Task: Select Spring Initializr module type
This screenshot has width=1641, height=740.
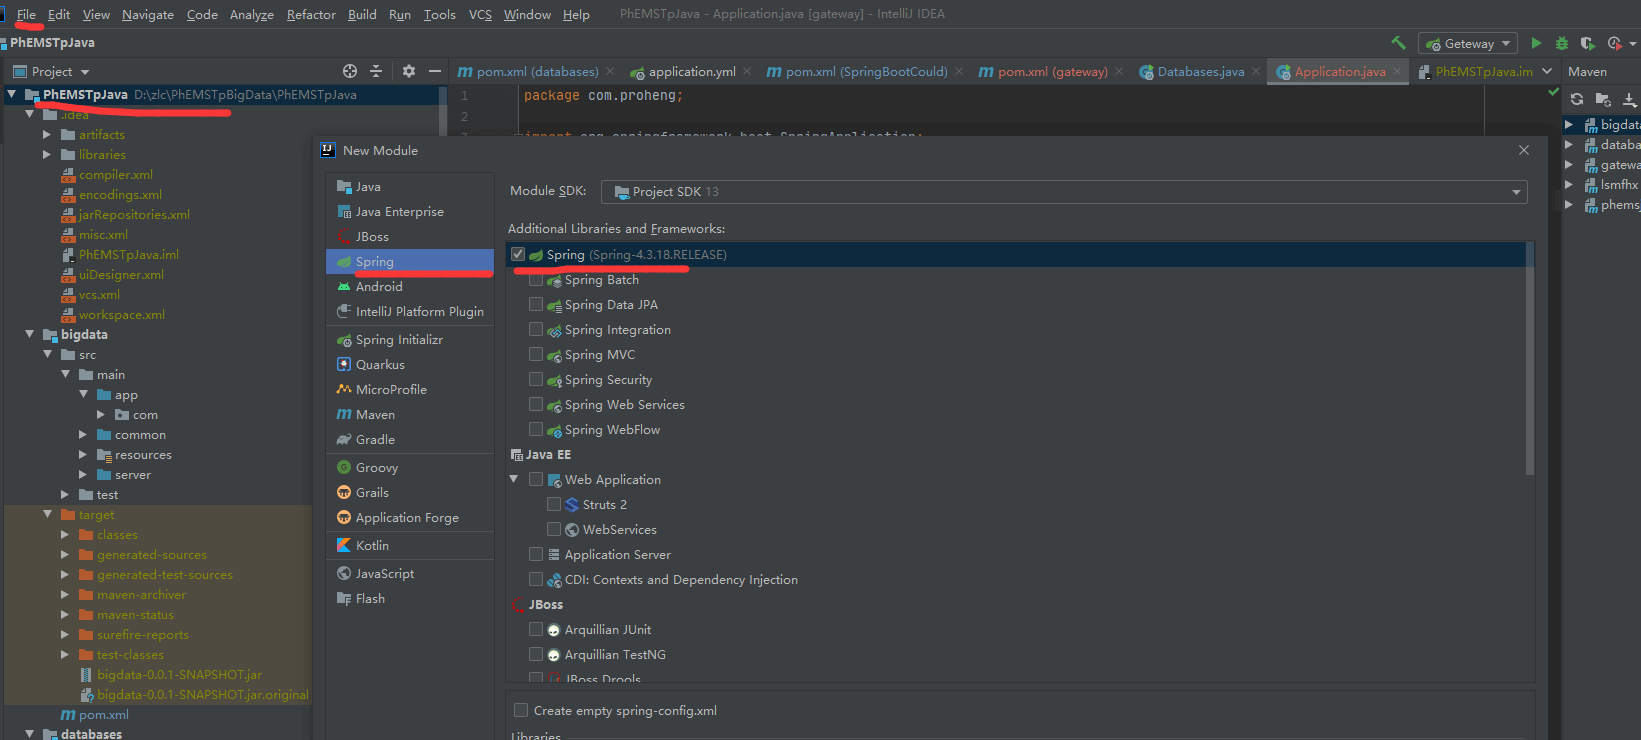Action: [x=399, y=339]
